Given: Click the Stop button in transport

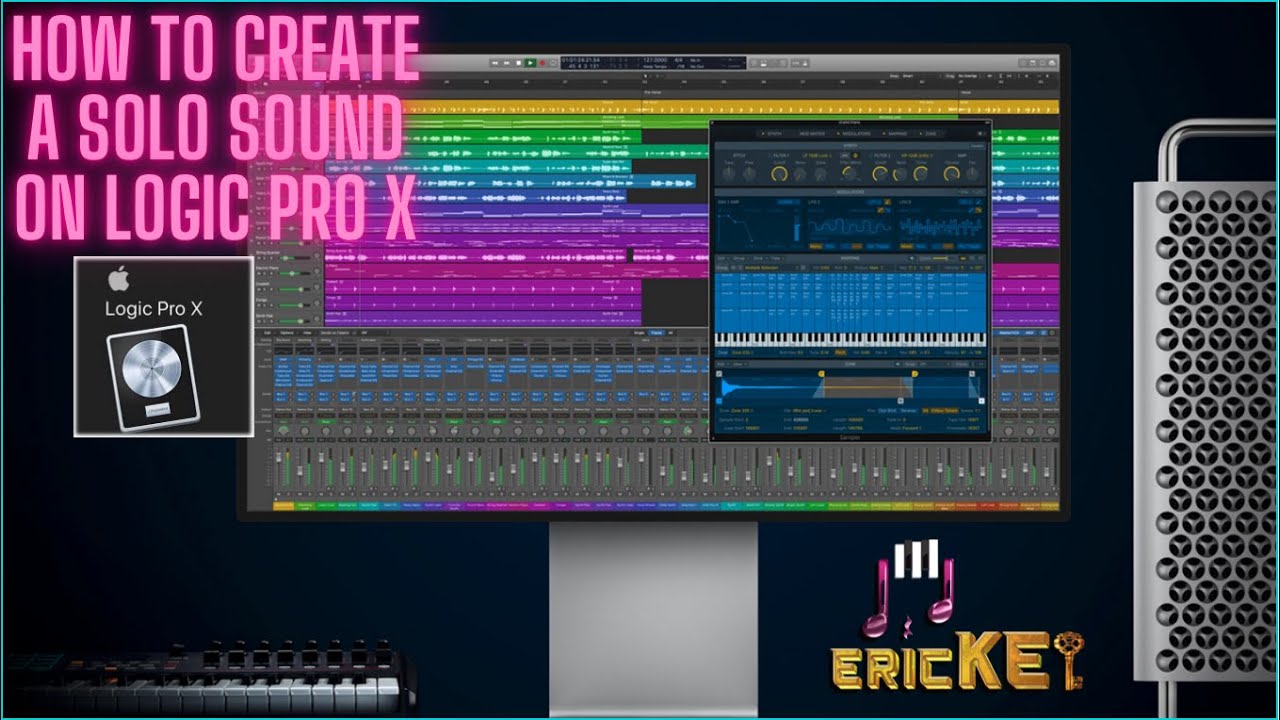Looking at the screenshot, I should (x=518, y=63).
